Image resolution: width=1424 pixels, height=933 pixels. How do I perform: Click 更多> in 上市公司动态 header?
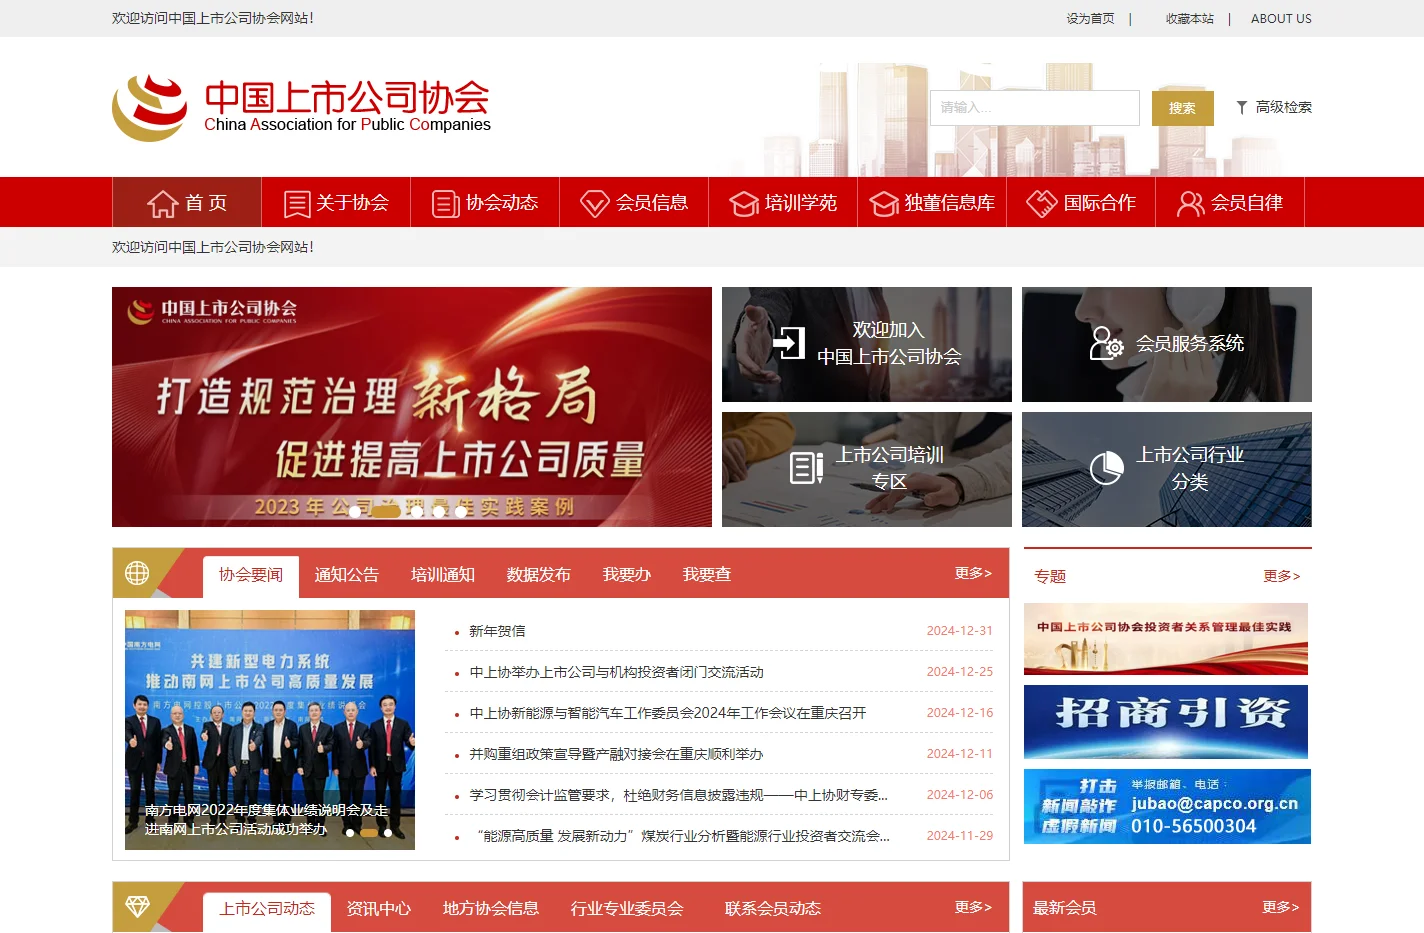click(x=973, y=907)
